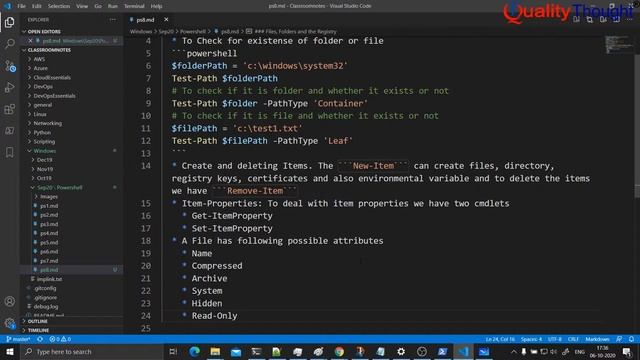Open Run and Debug view
640x360 pixels.
[9, 87]
